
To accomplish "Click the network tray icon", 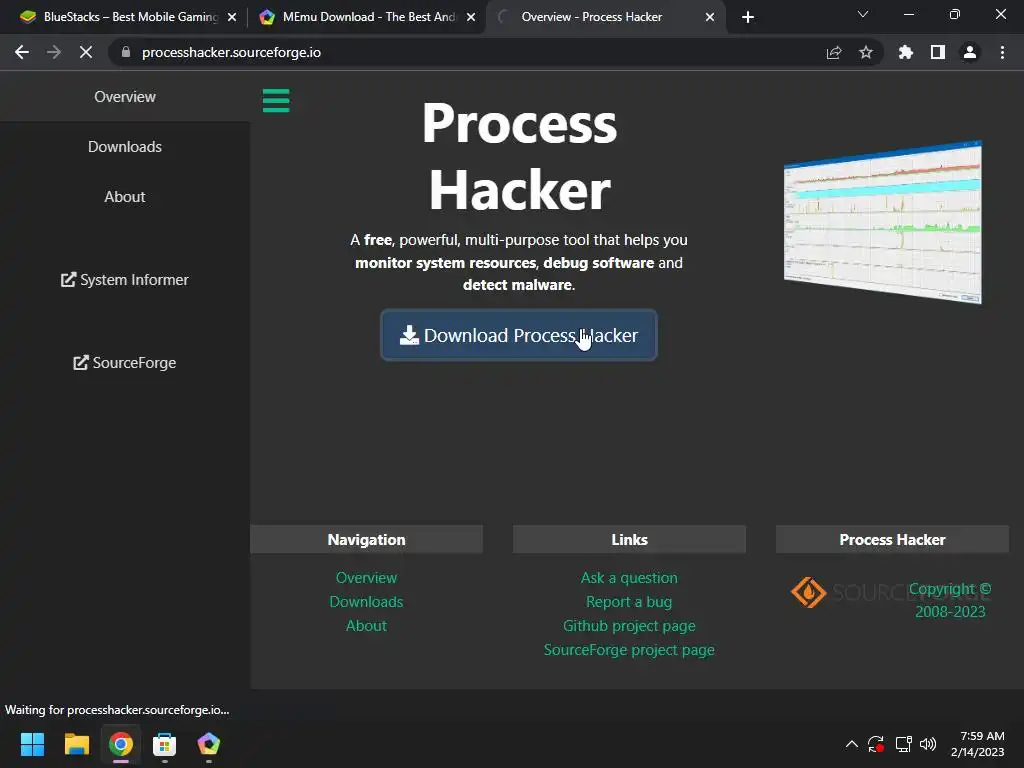I will [903, 744].
